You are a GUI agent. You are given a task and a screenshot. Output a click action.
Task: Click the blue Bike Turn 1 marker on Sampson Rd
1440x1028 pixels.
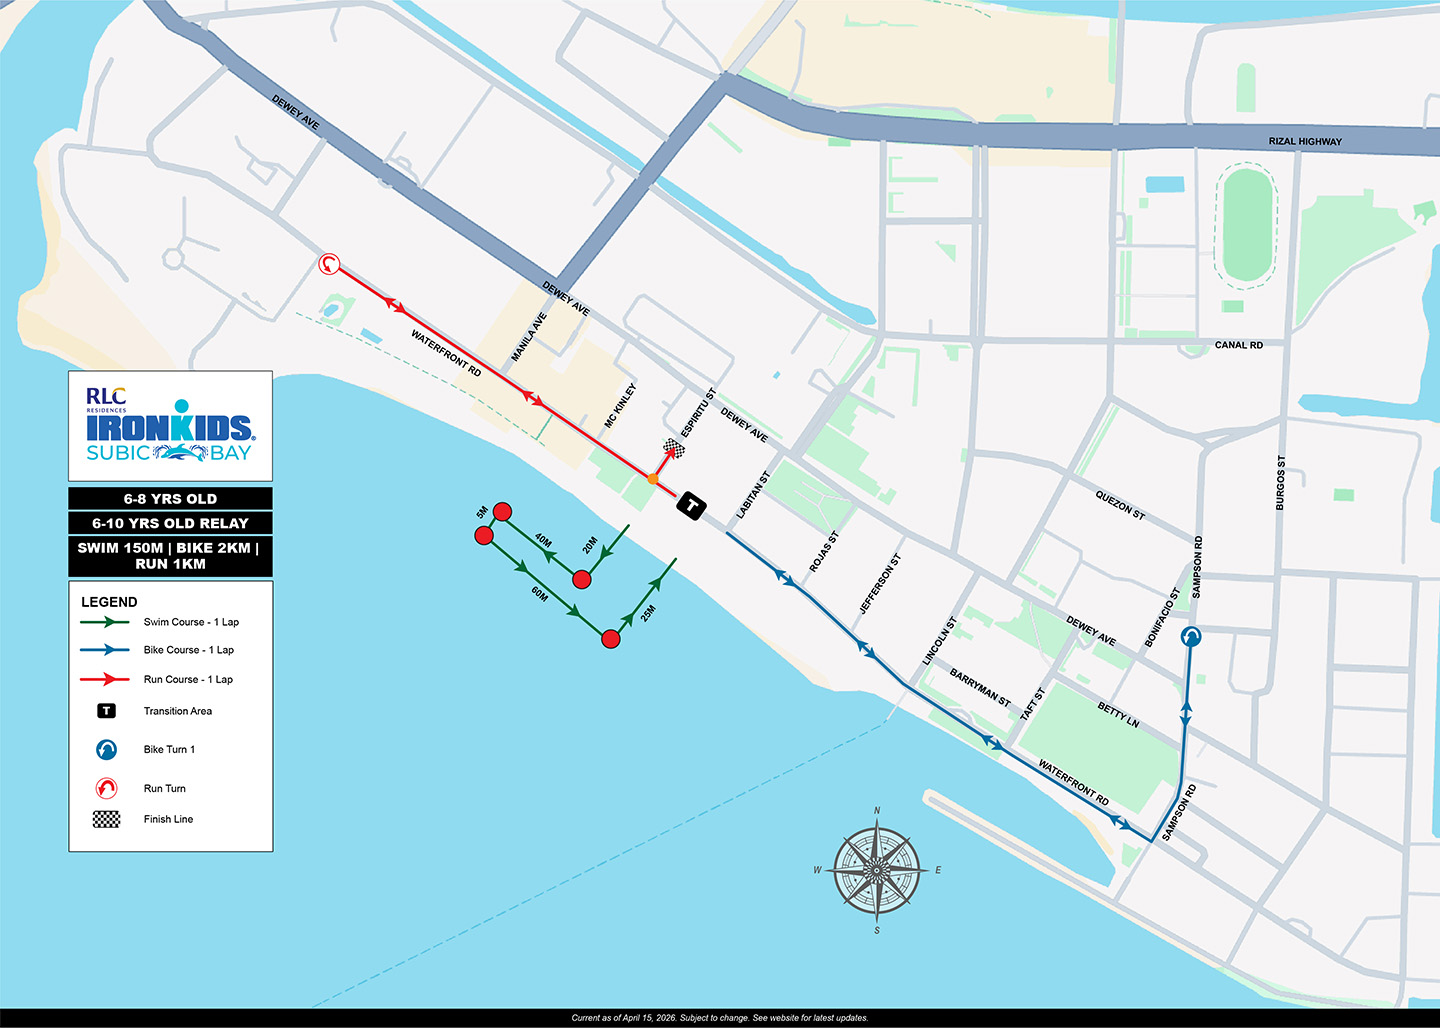point(1191,636)
